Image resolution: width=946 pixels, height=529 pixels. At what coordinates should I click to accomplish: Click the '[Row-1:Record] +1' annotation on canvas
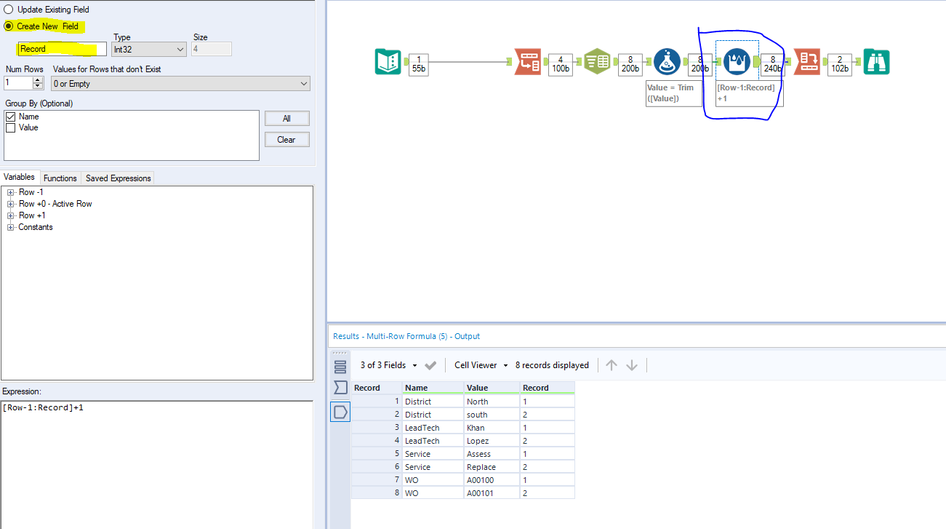coord(748,93)
